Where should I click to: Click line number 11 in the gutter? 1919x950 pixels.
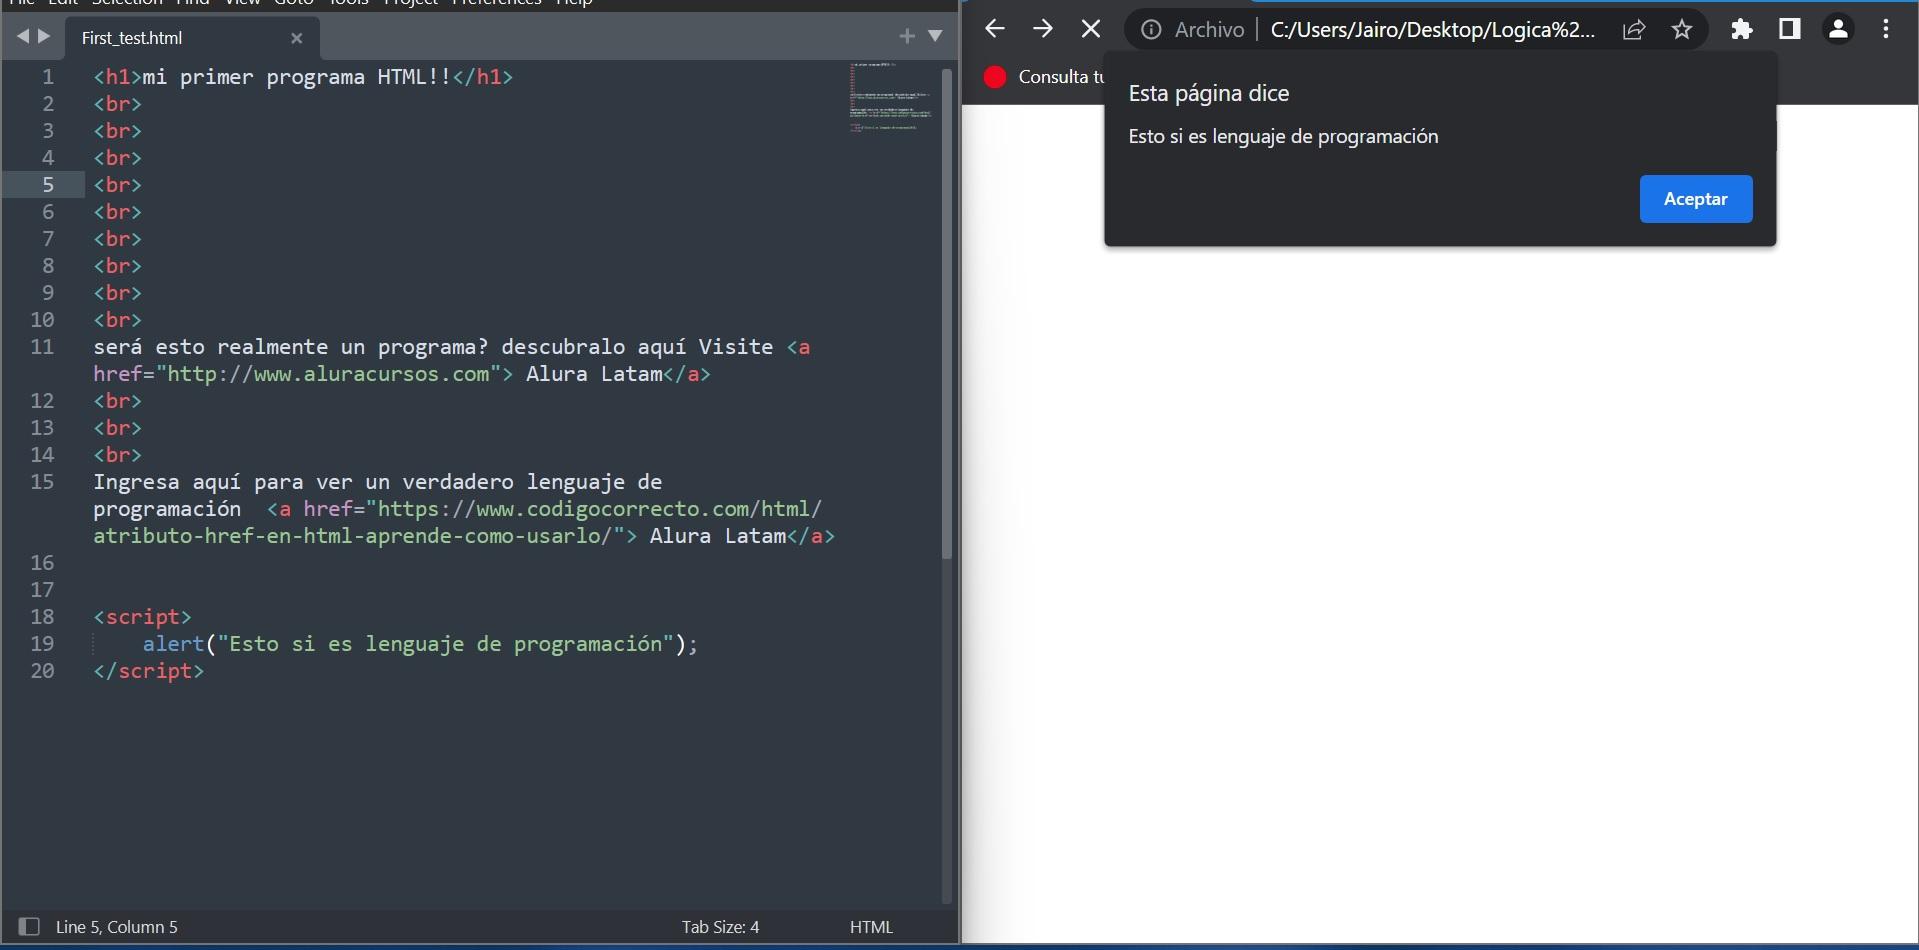point(42,347)
